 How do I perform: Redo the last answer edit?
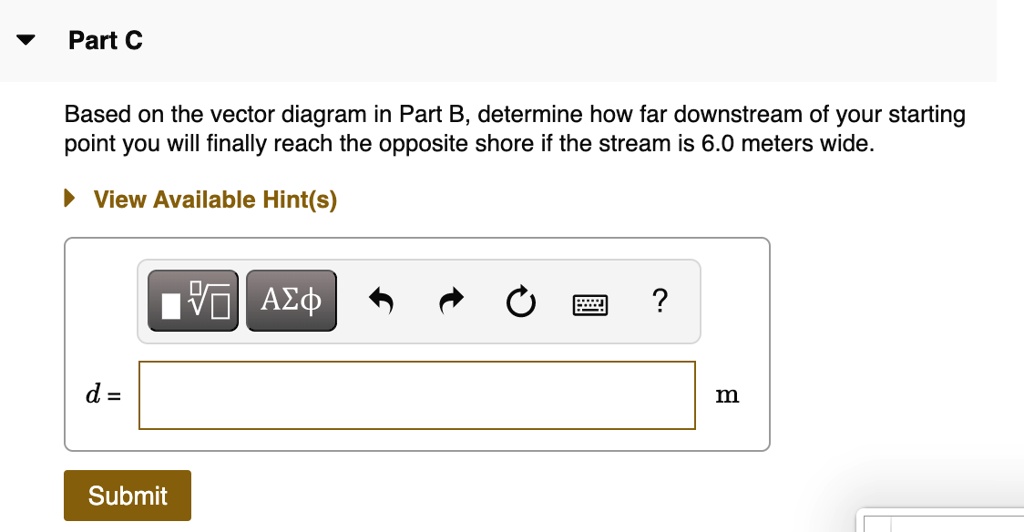click(451, 300)
